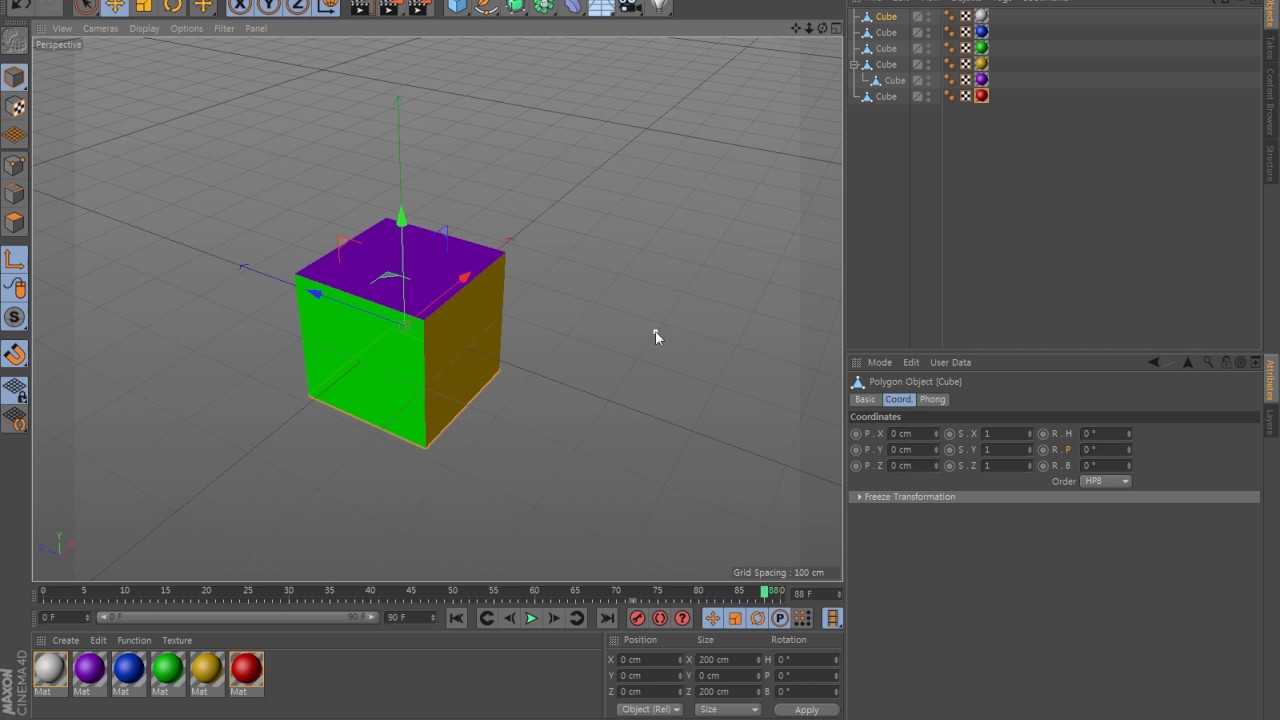
Task: Click the spinner on the 90 F end field
Action: pos(433,618)
